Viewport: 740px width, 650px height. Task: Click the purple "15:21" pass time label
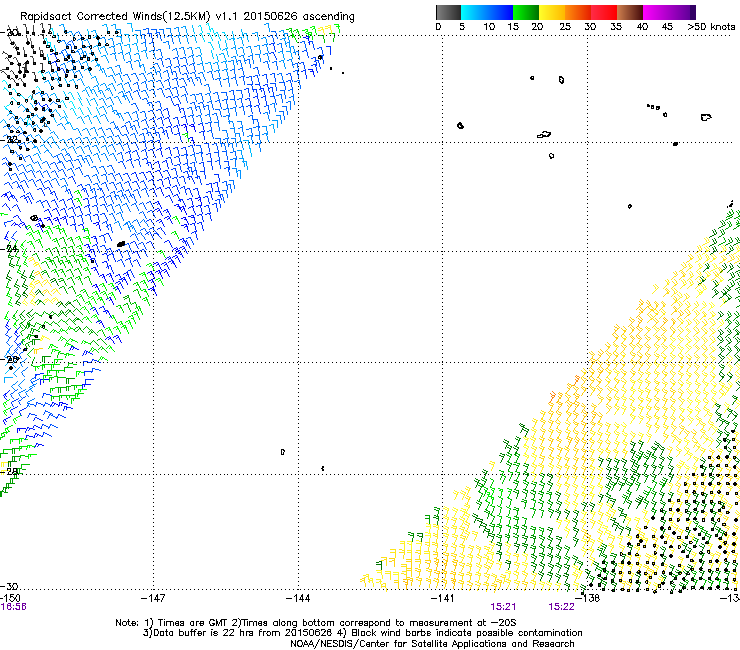(503, 607)
